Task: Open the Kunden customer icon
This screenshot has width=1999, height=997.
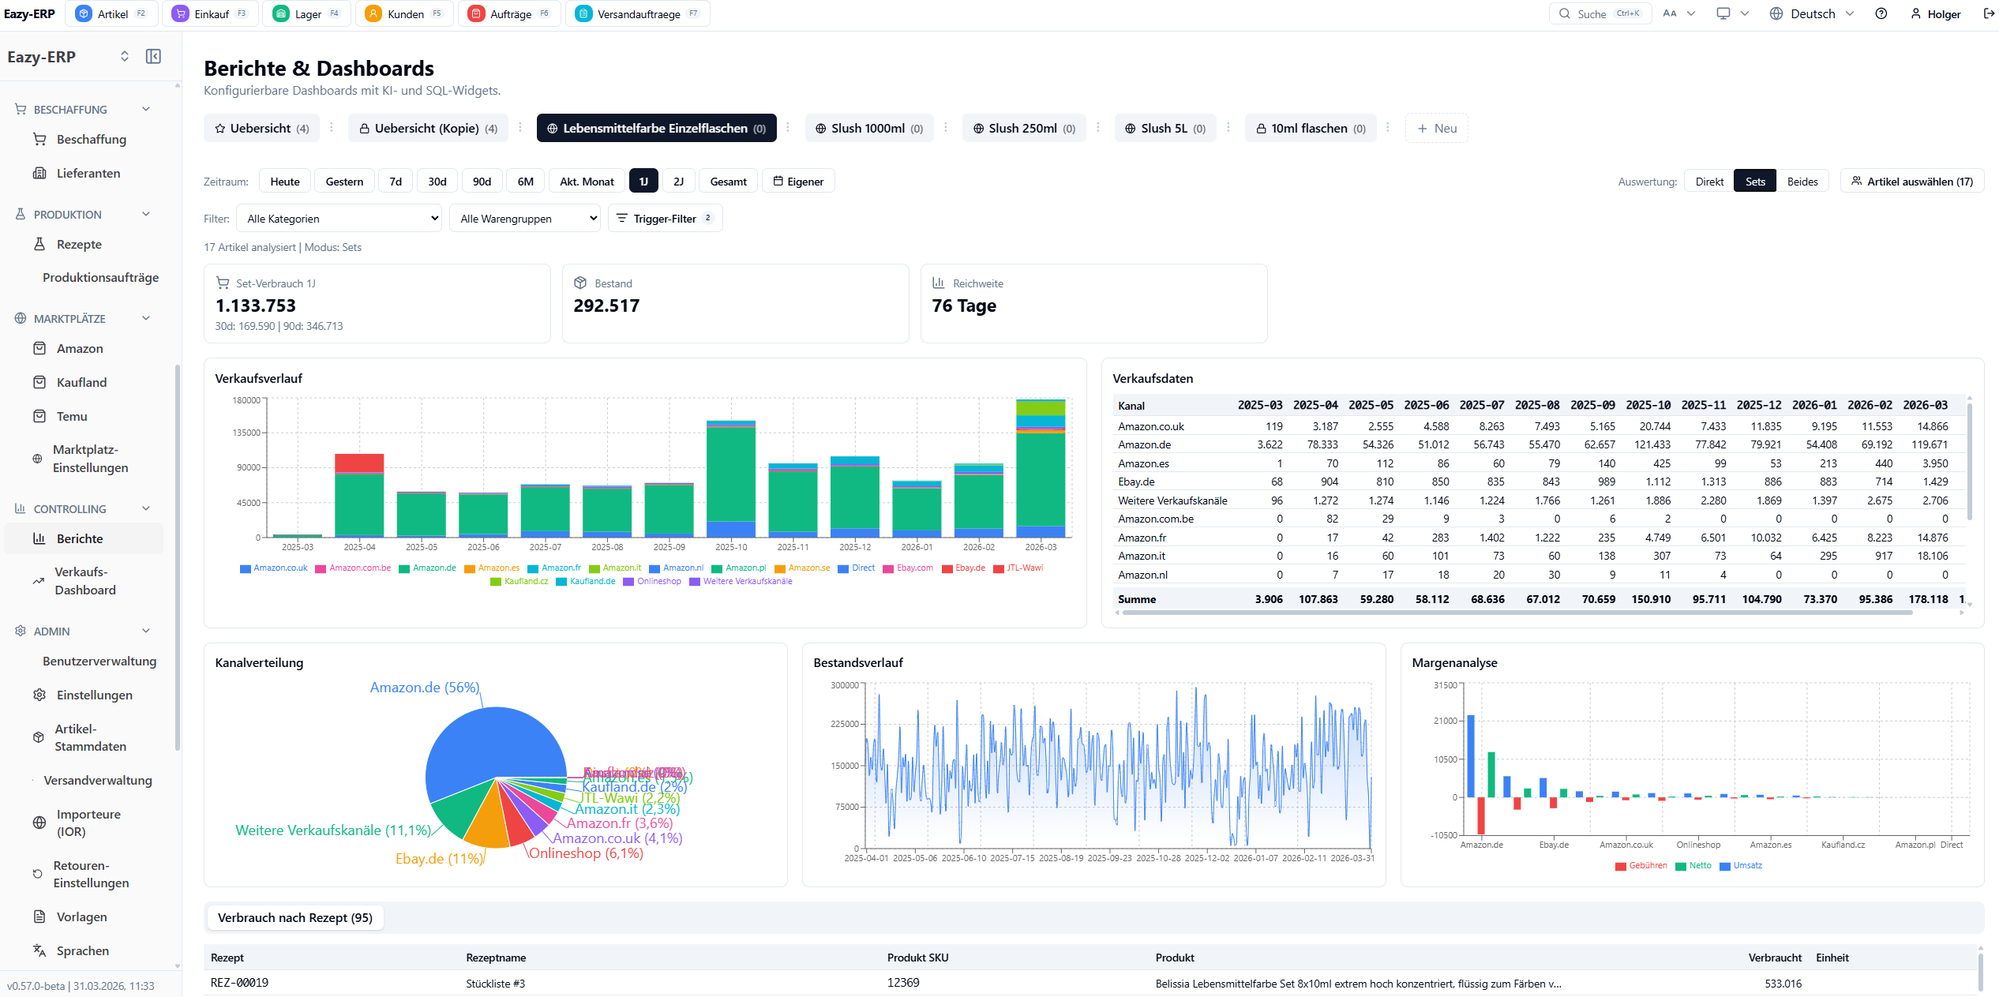Action: (373, 14)
